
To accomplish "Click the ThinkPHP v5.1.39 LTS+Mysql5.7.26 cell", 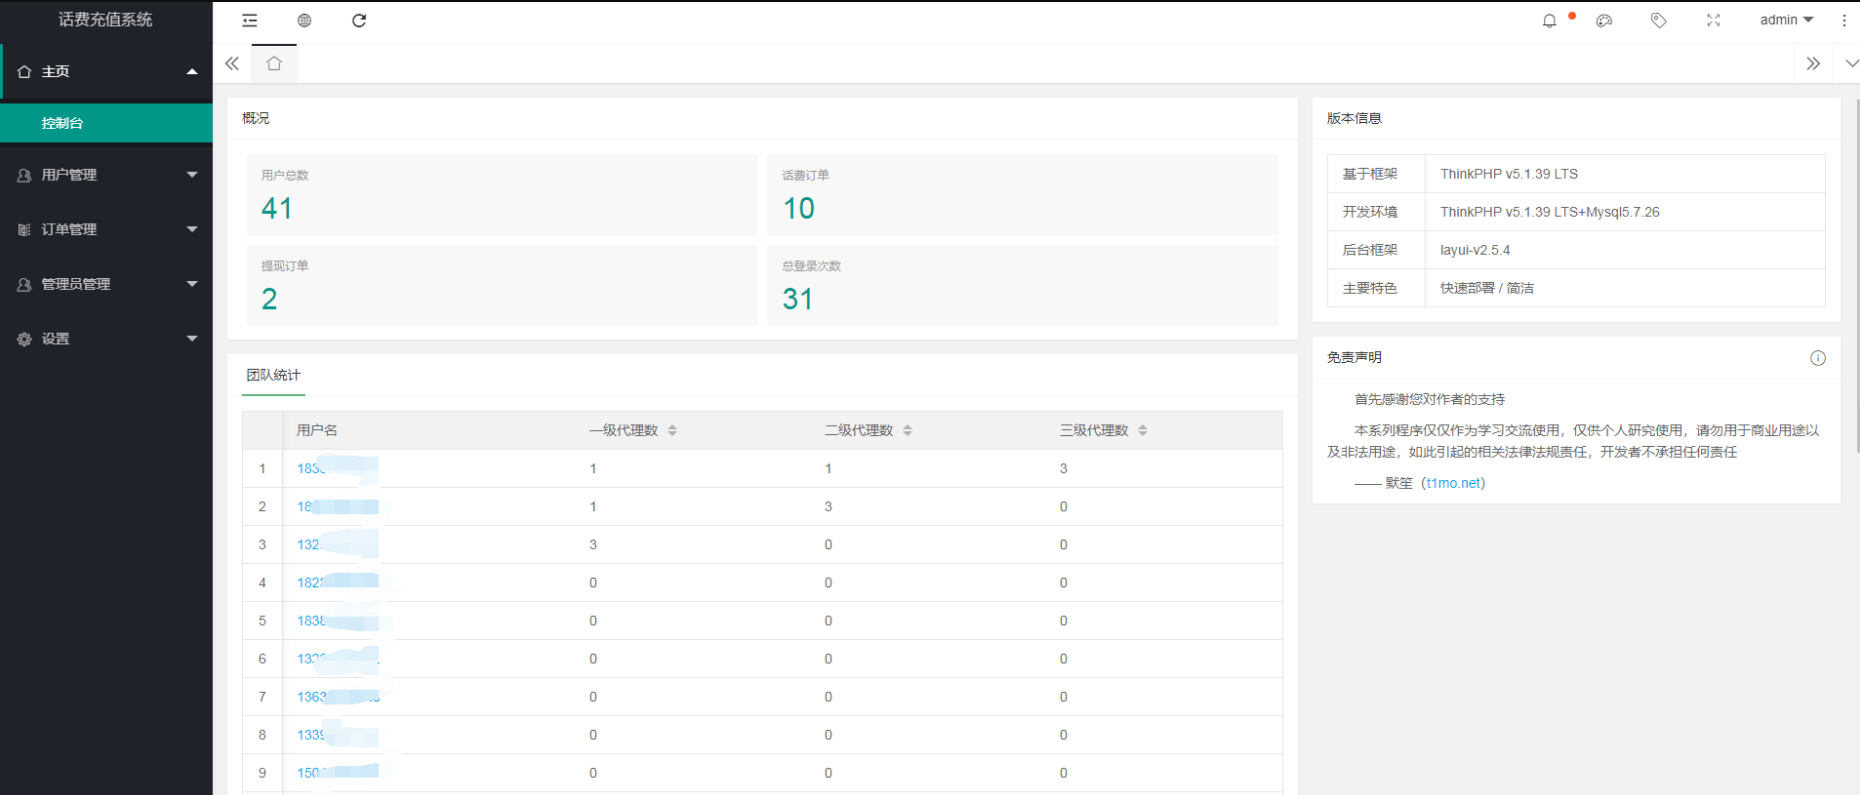I will tap(1625, 212).
